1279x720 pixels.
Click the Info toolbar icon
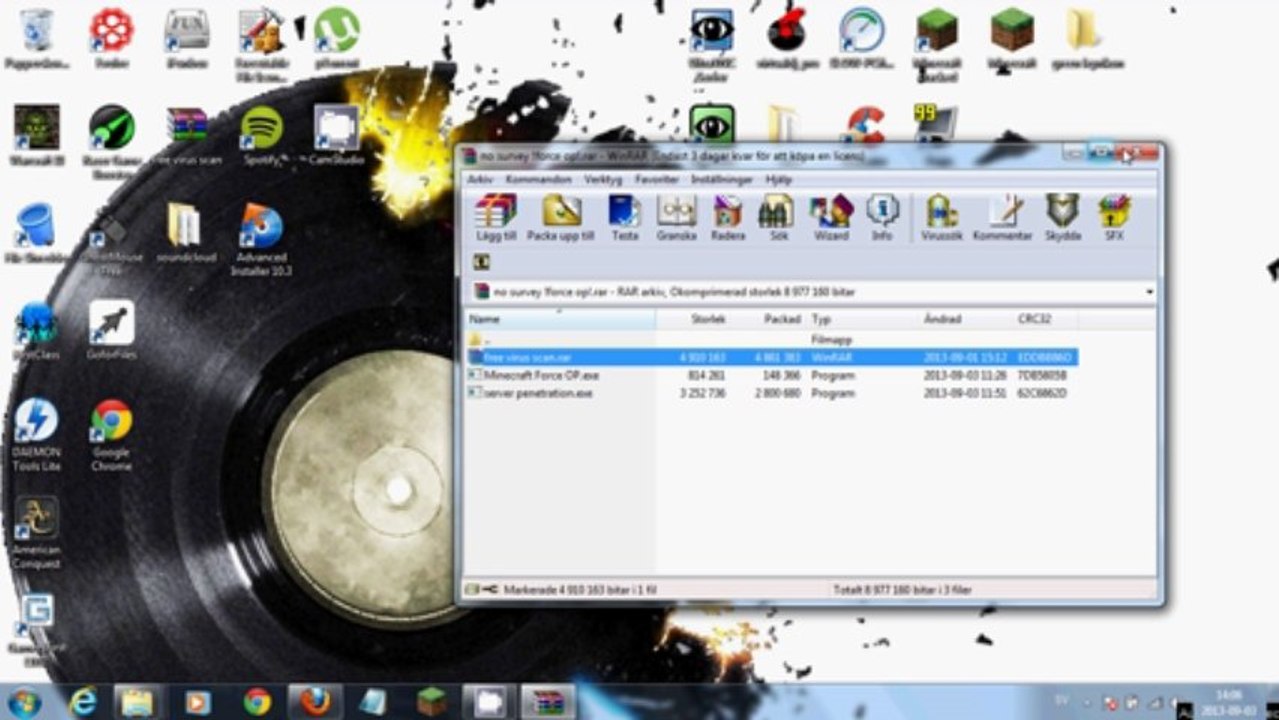882,217
